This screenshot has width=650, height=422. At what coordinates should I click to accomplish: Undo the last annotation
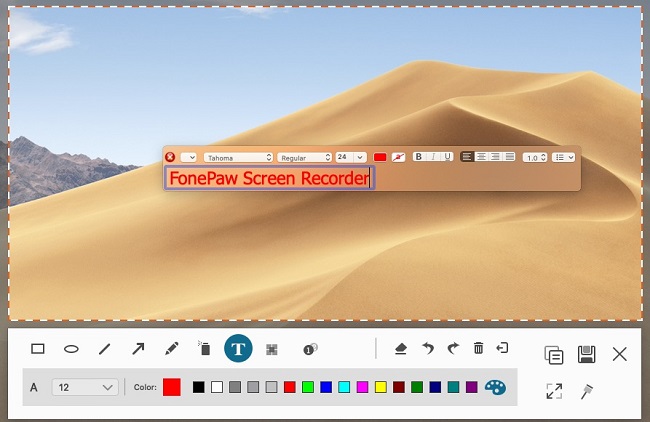tap(428, 348)
